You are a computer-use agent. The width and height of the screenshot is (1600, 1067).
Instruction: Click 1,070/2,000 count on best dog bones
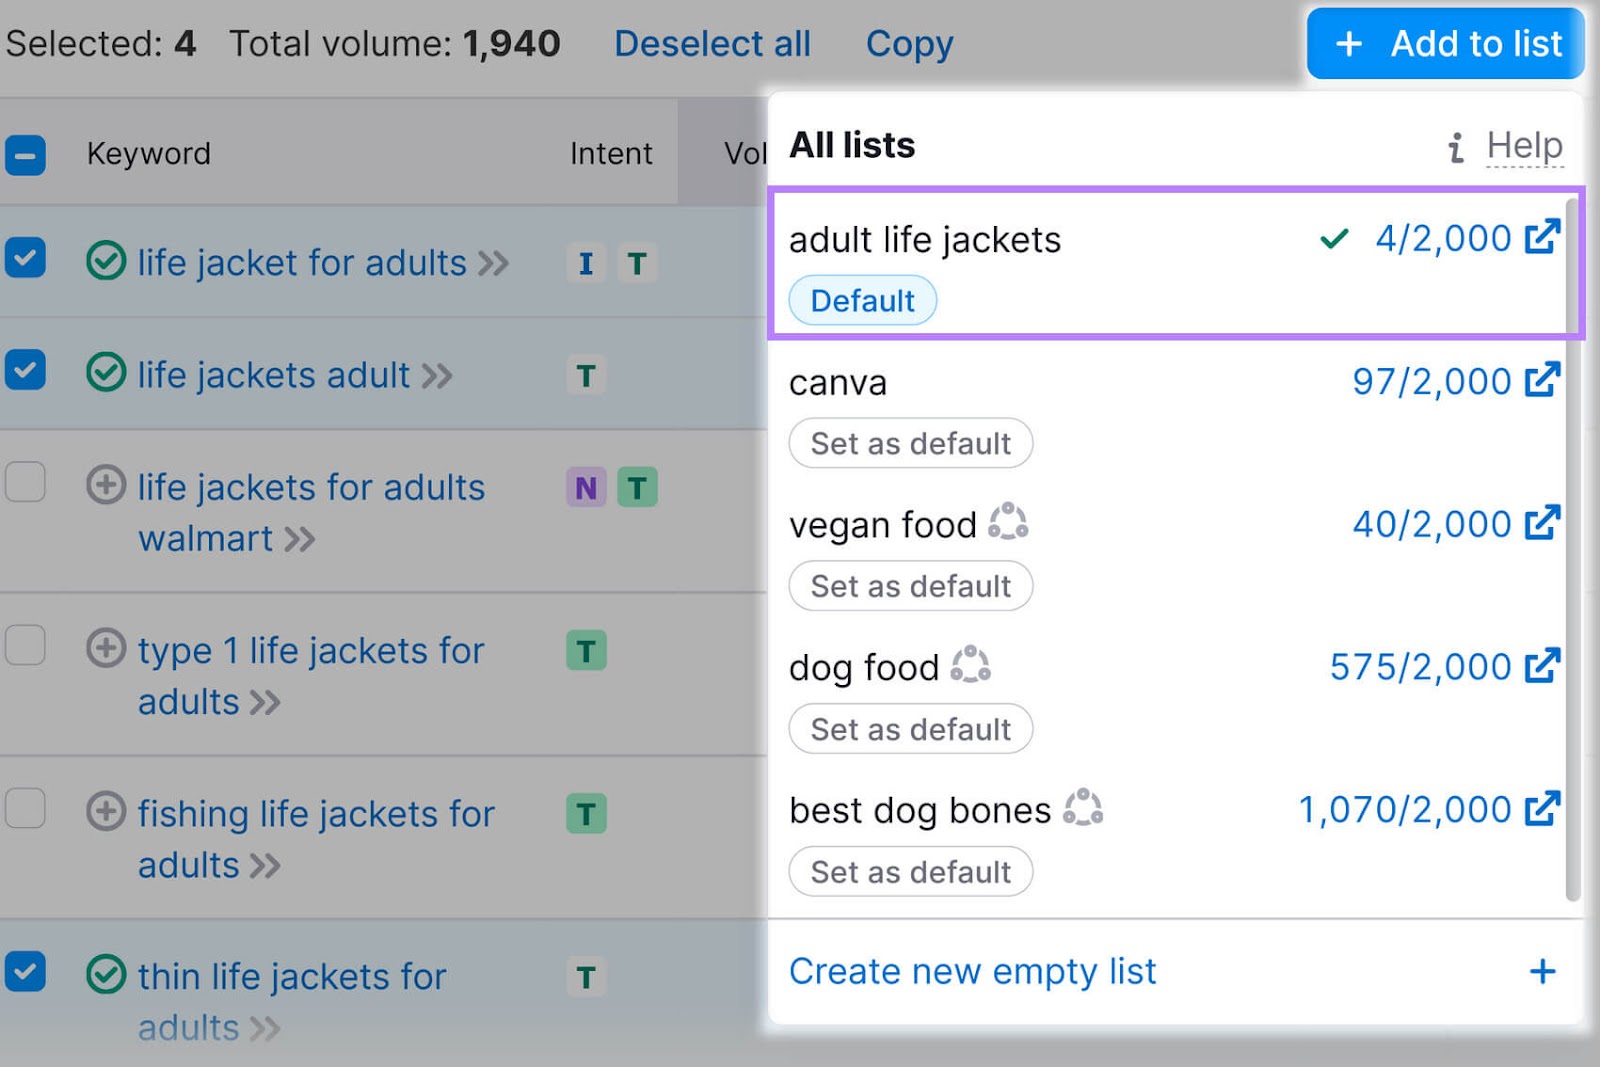(1404, 810)
